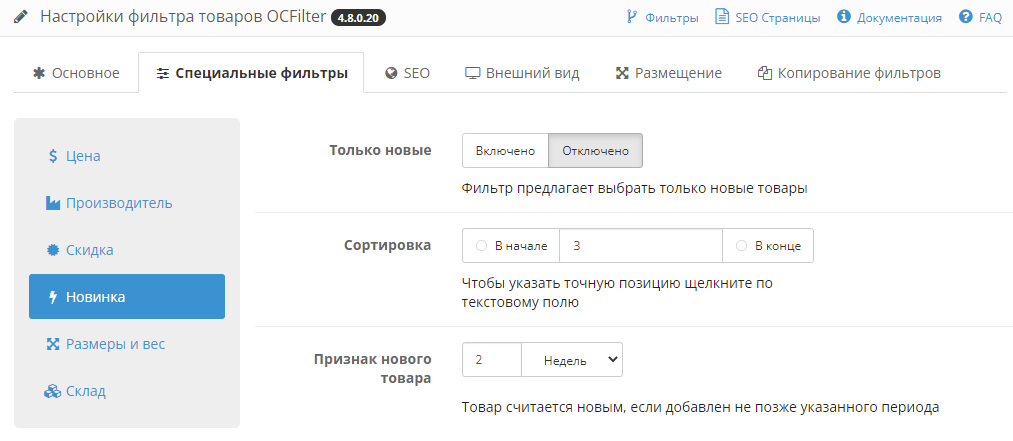The width and height of the screenshot is (1013, 441).
Task: Click the new-product period number field
Action: (x=492, y=360)
